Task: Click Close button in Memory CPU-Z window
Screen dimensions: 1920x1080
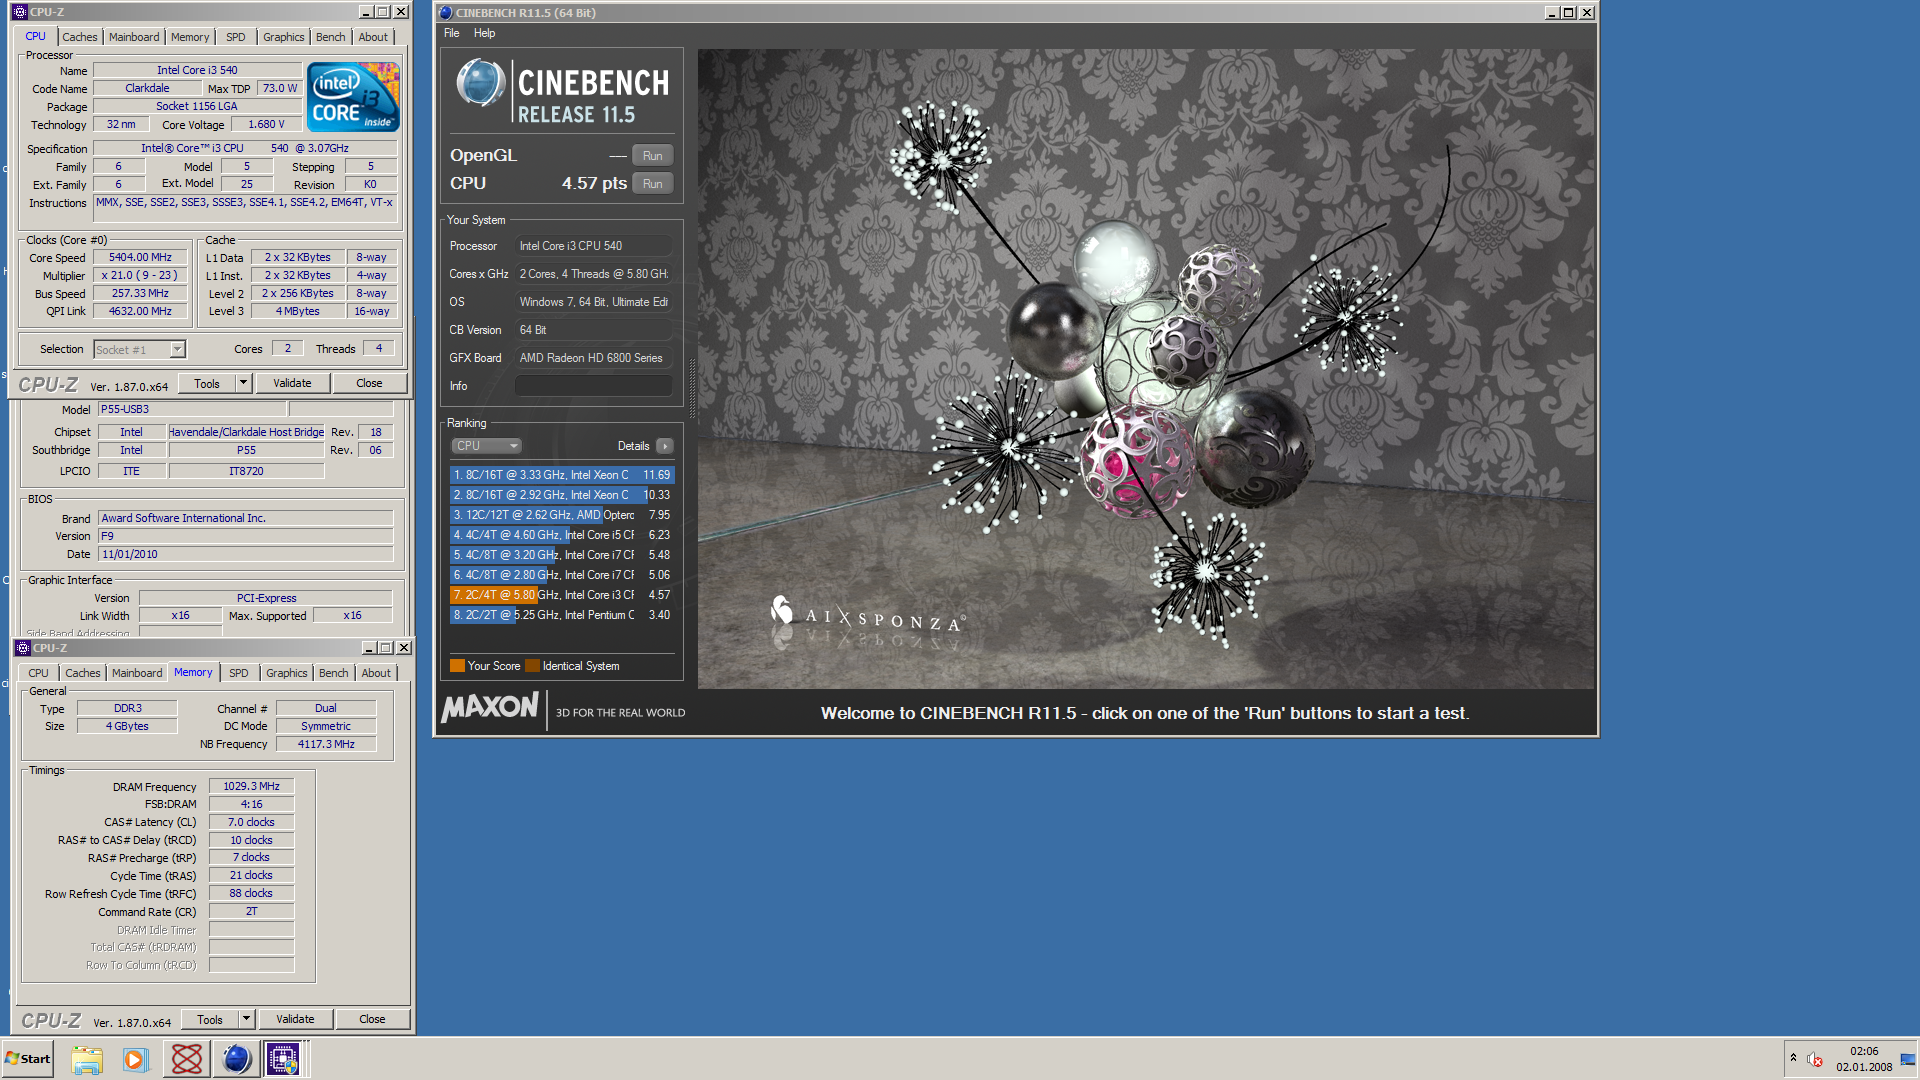Action: (x=372, y=1019)
